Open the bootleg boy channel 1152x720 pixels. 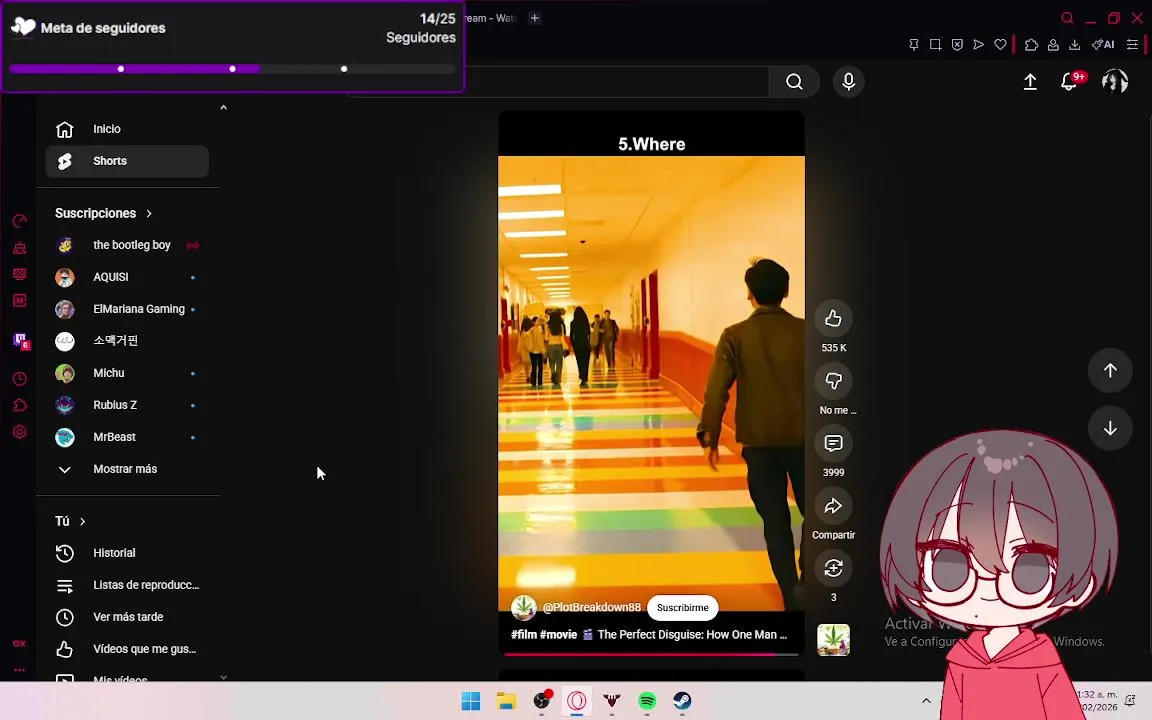127,245
